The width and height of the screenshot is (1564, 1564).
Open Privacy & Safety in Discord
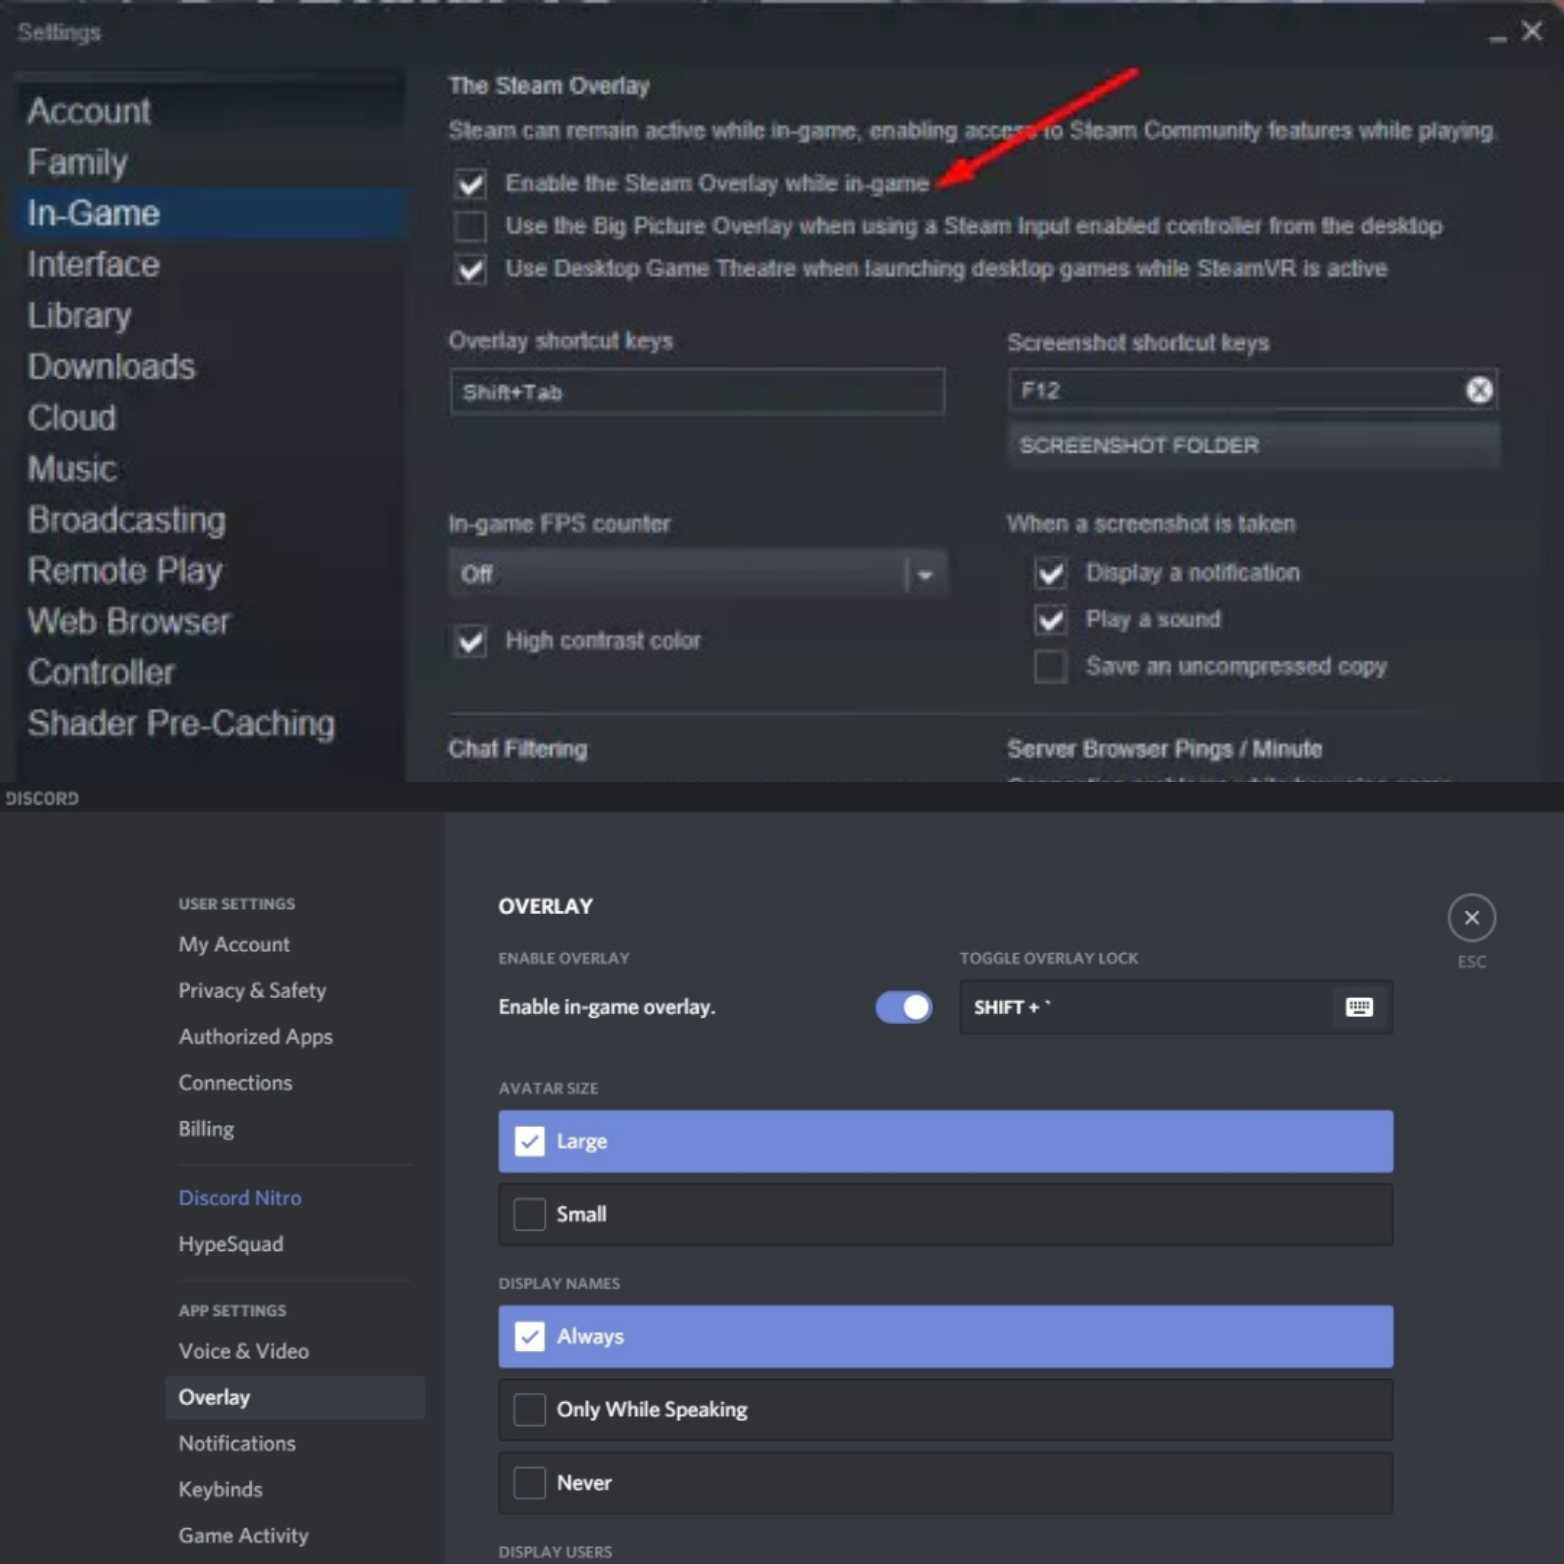[252, 990]
